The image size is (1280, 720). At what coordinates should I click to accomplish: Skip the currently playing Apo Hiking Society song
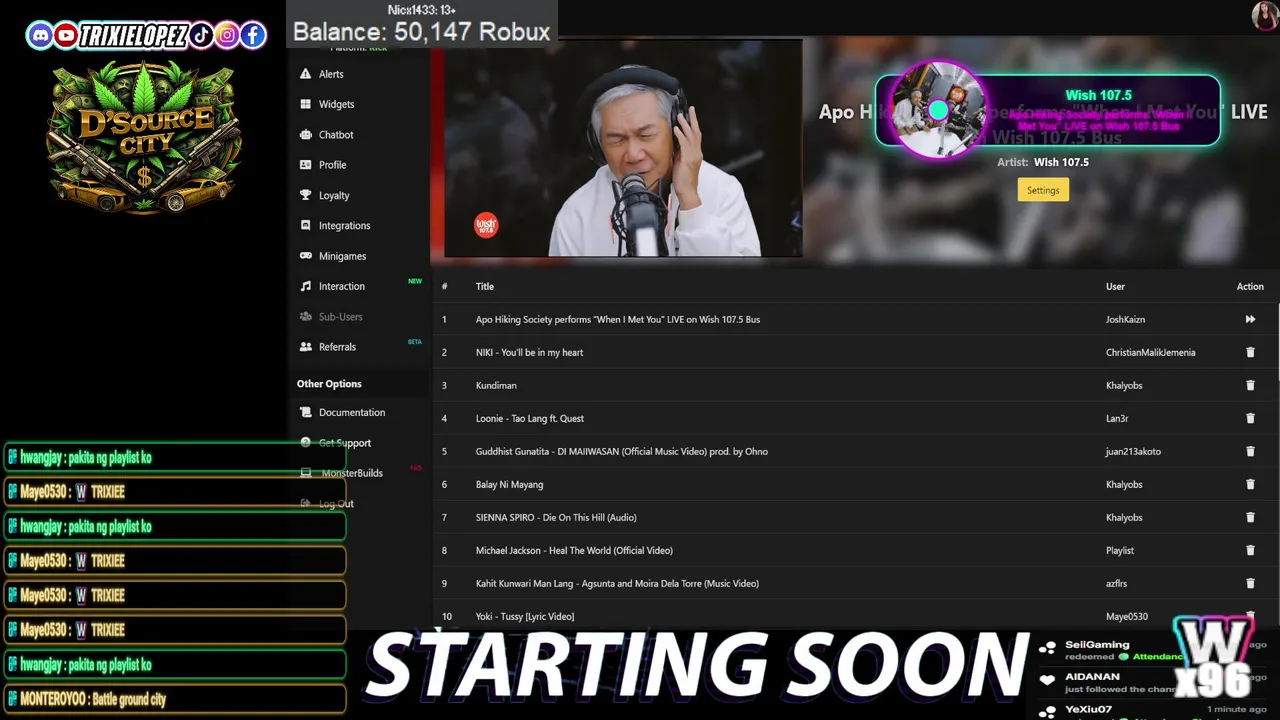point(1250,319)
